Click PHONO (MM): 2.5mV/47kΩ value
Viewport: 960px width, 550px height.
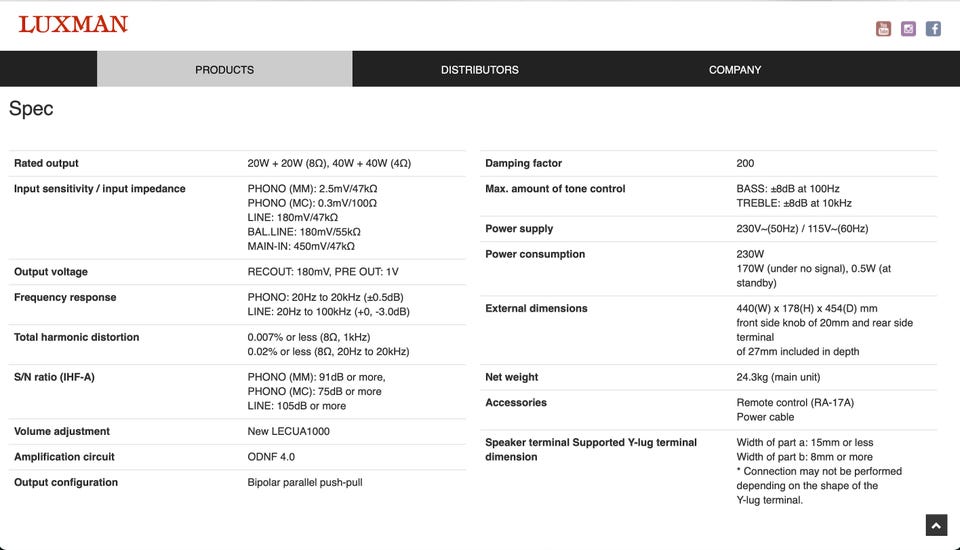tap(312, 189)
